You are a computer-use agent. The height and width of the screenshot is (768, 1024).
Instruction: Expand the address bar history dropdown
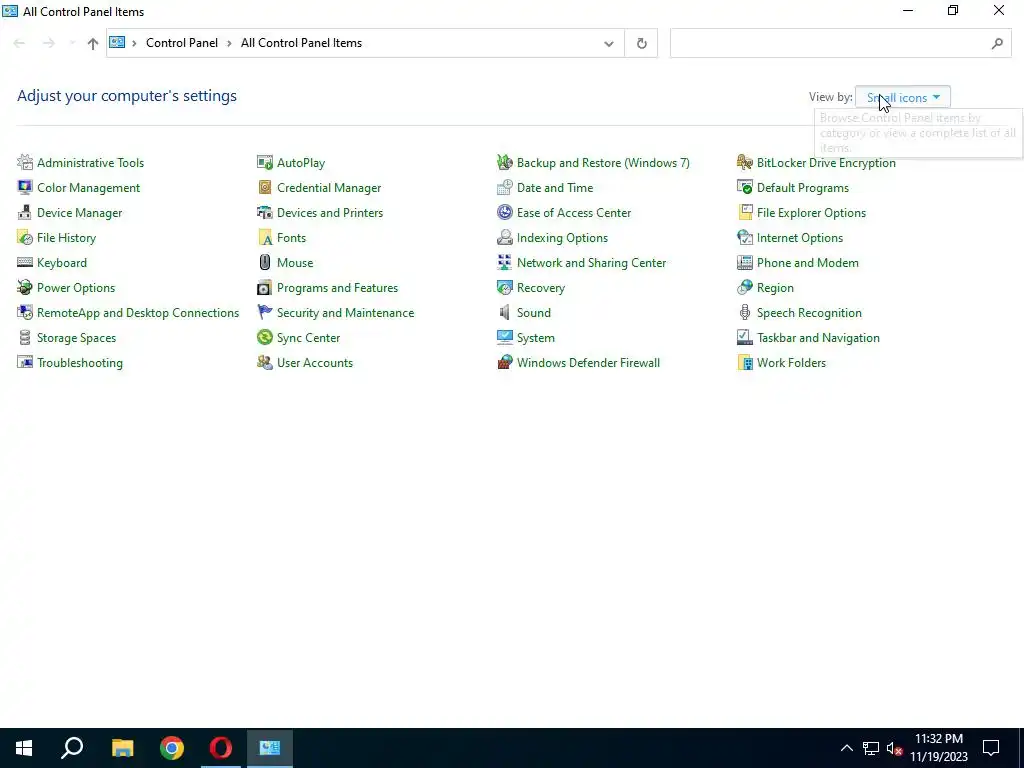coord(609,43)
